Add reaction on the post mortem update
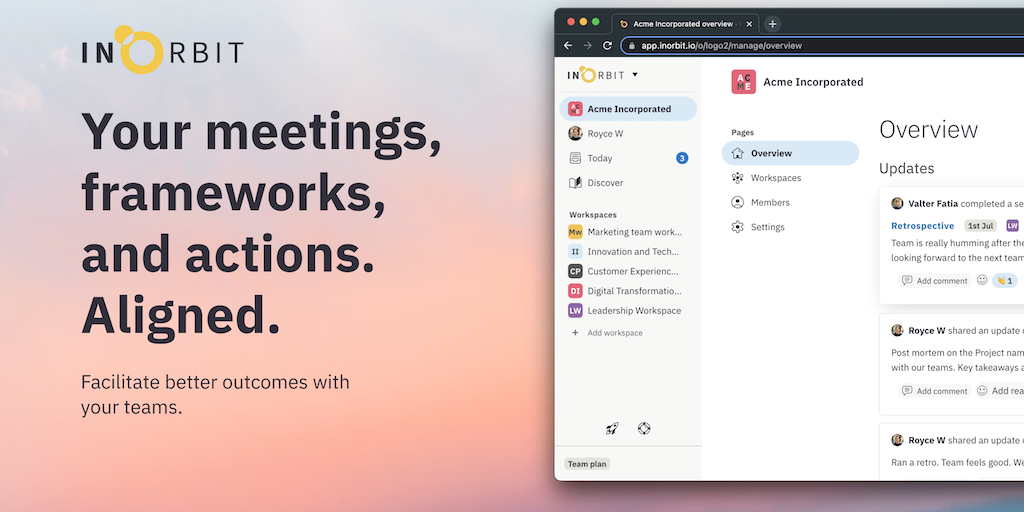 point(1000,391)
